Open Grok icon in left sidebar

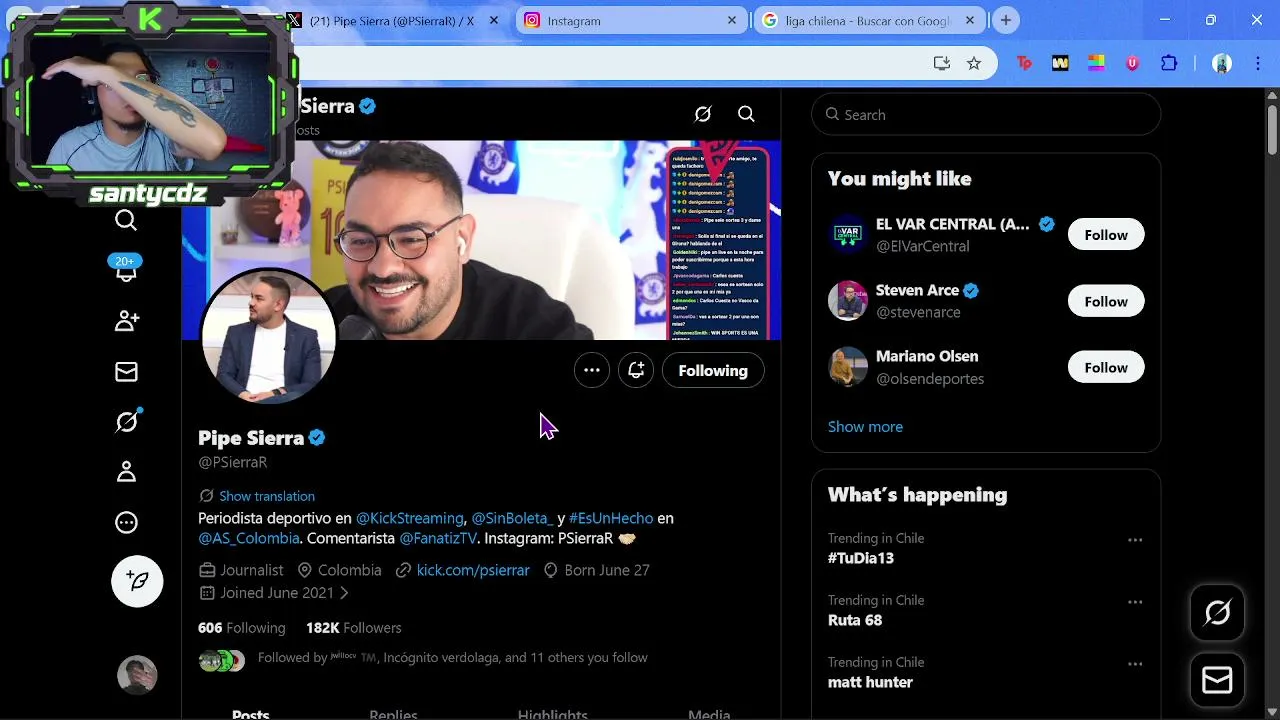pos(126,421)
